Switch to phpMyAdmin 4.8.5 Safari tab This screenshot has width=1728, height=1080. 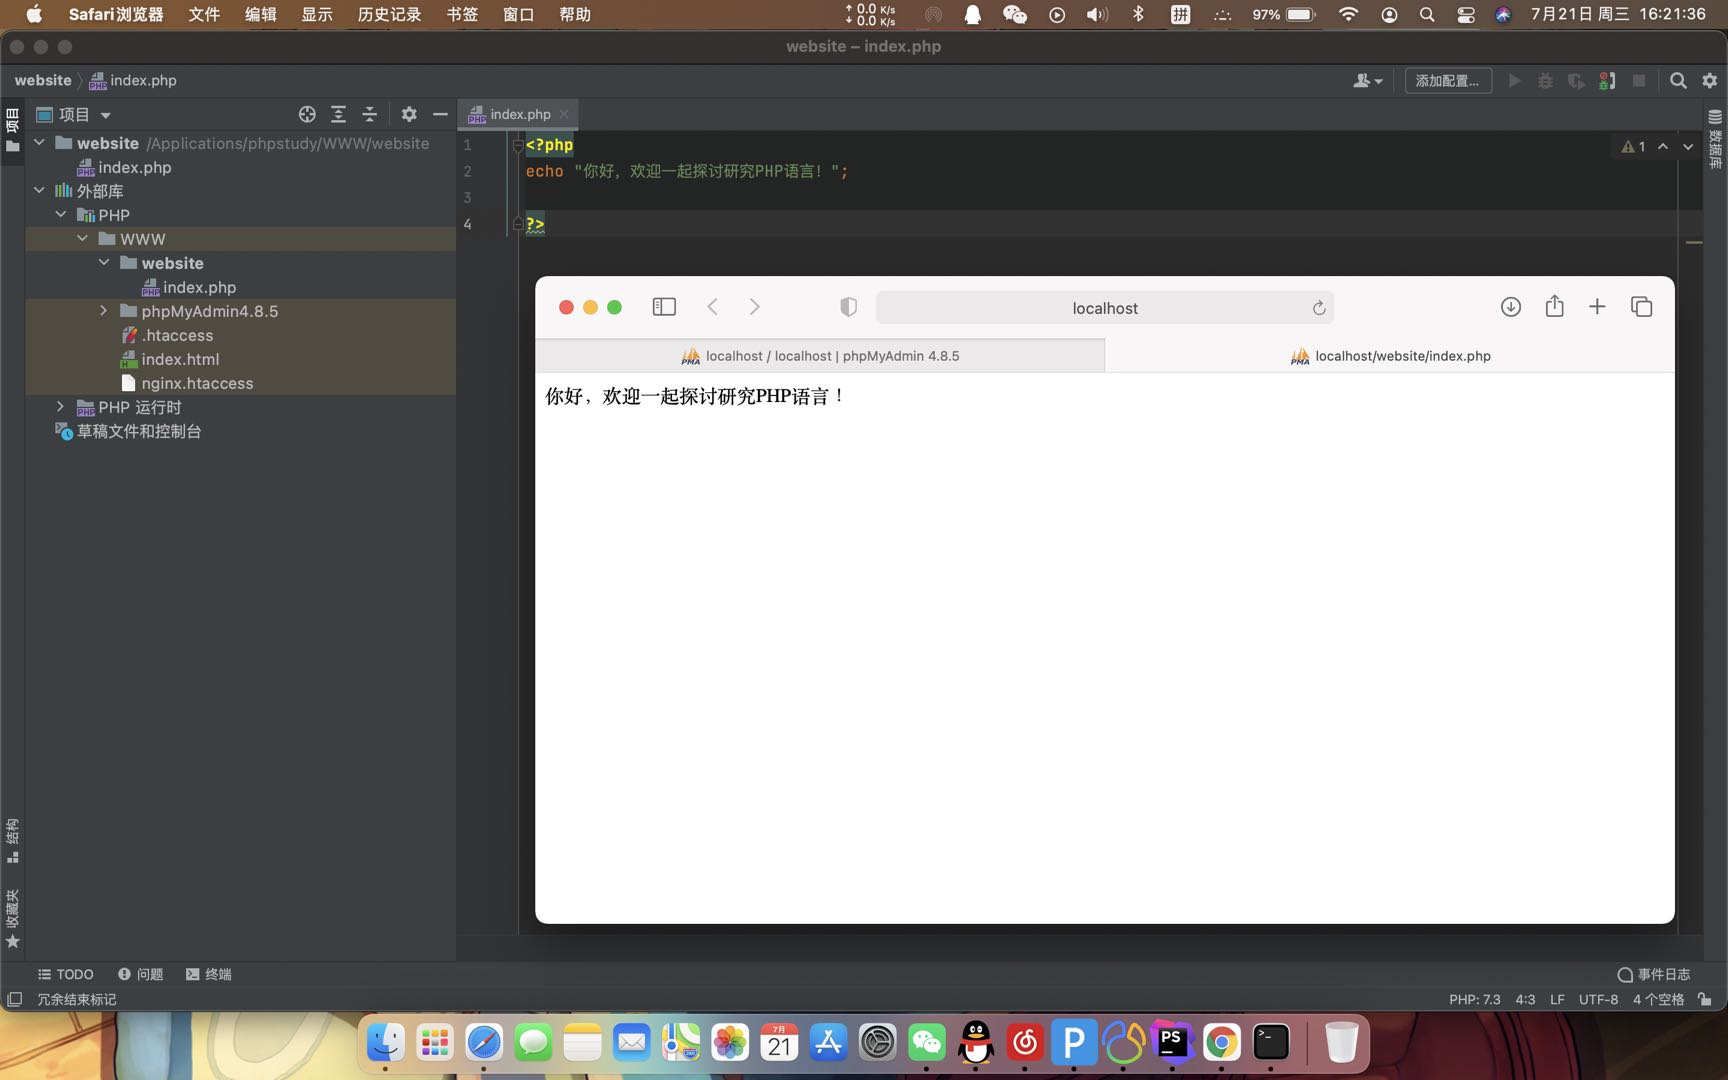(820, 356)
